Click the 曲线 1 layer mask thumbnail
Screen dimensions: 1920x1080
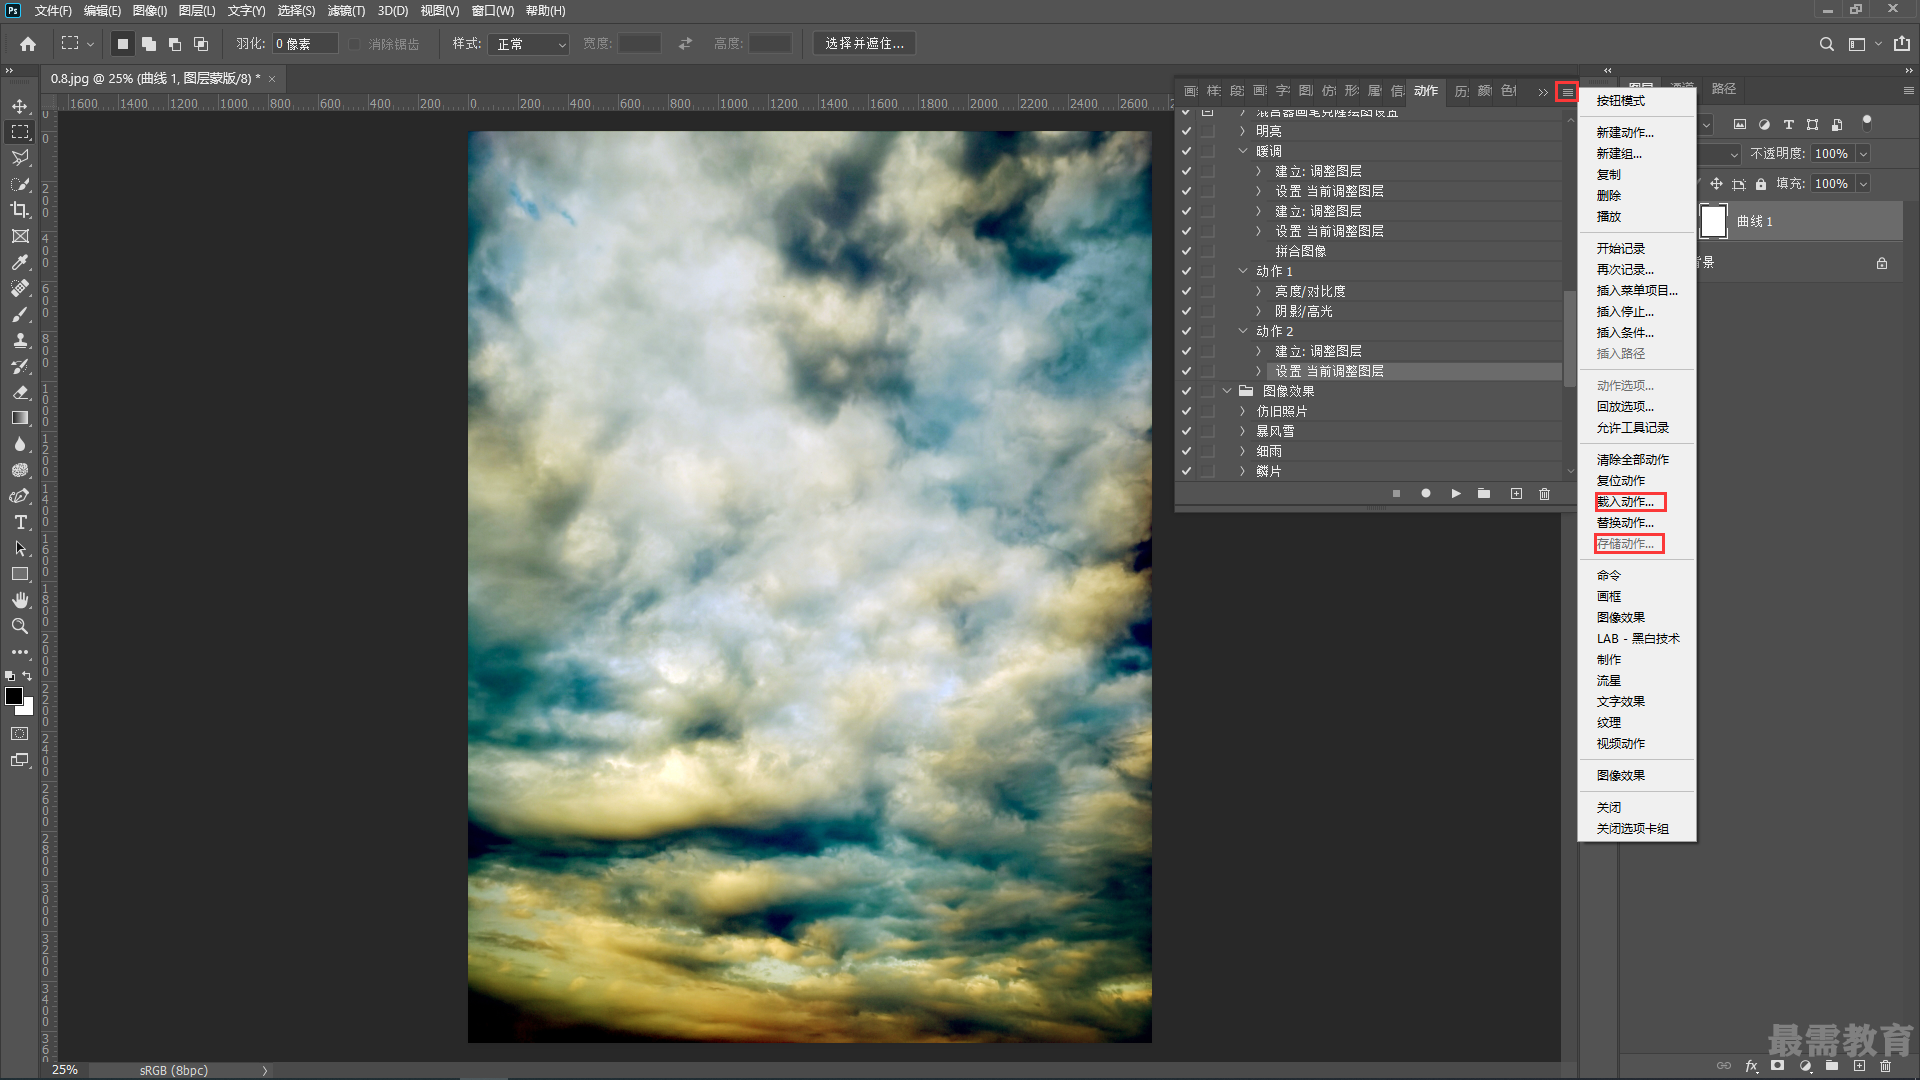click(x=1713, y=221)
